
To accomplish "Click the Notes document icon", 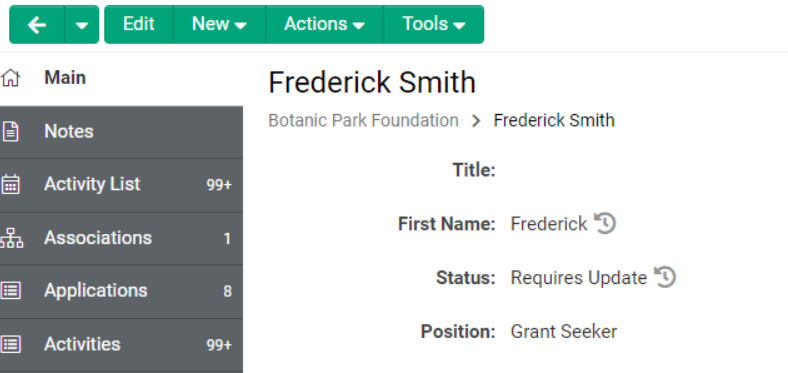I will [11, 132].
